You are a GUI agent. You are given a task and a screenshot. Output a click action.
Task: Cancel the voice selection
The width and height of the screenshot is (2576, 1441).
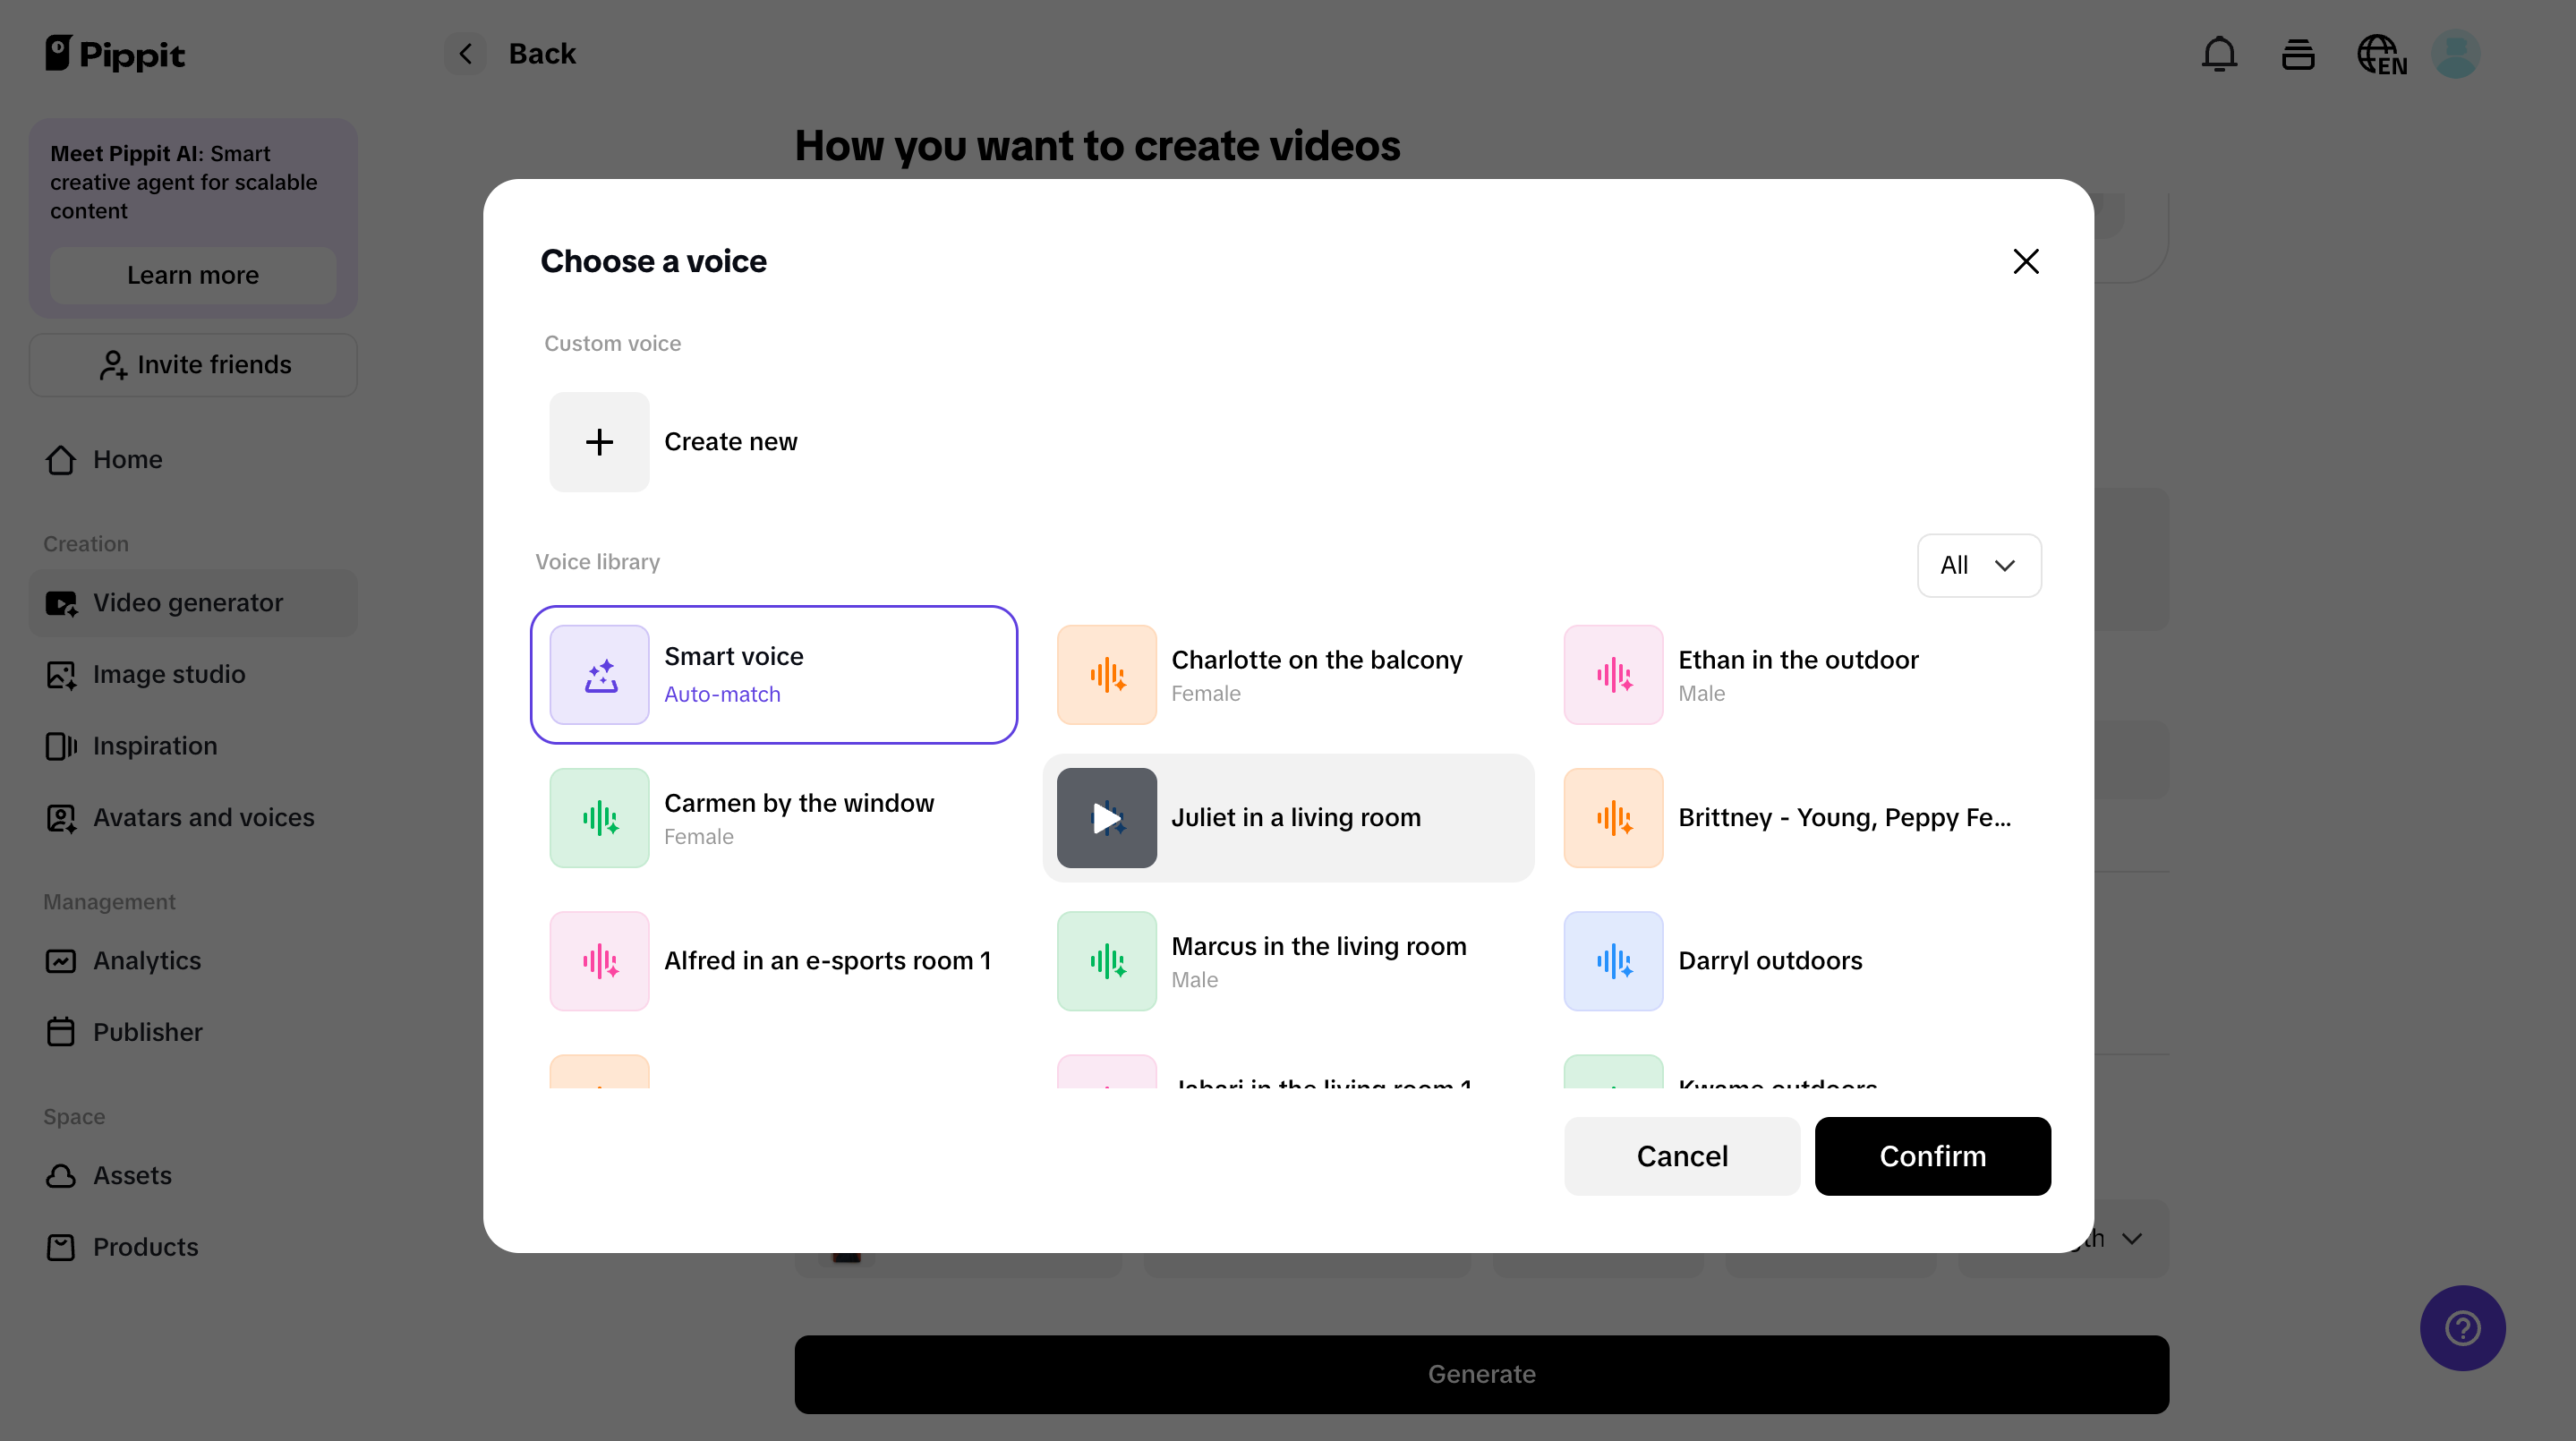pyautogui.click(x=1681, y=1155)
